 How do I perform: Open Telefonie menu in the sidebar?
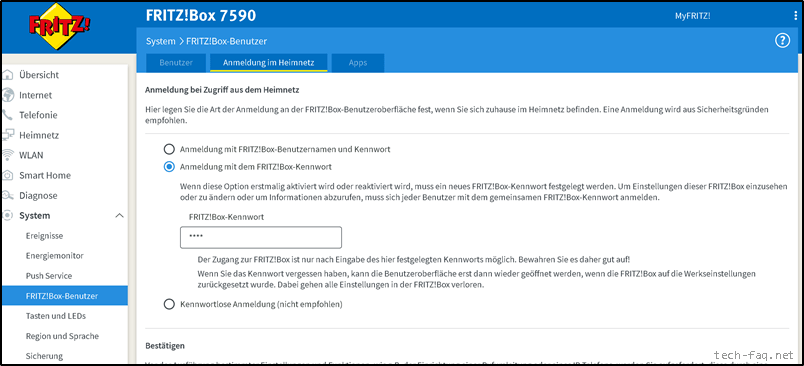(x=38, y=115)
